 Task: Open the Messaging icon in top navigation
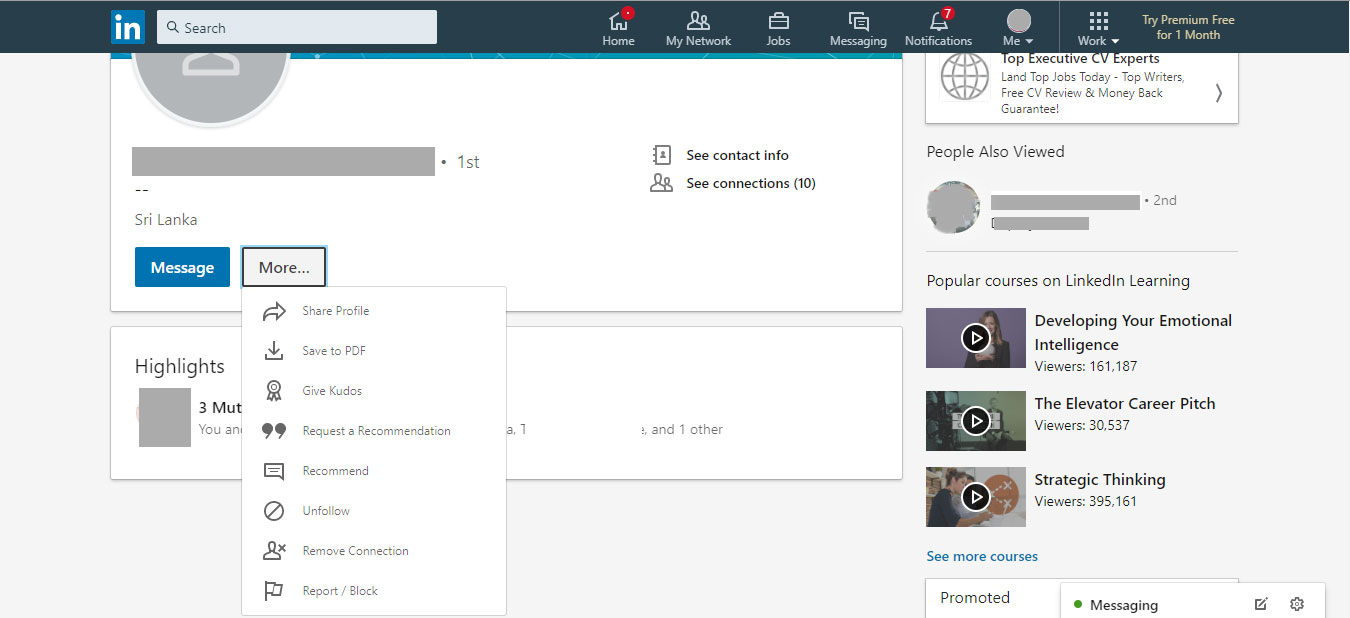857,20
